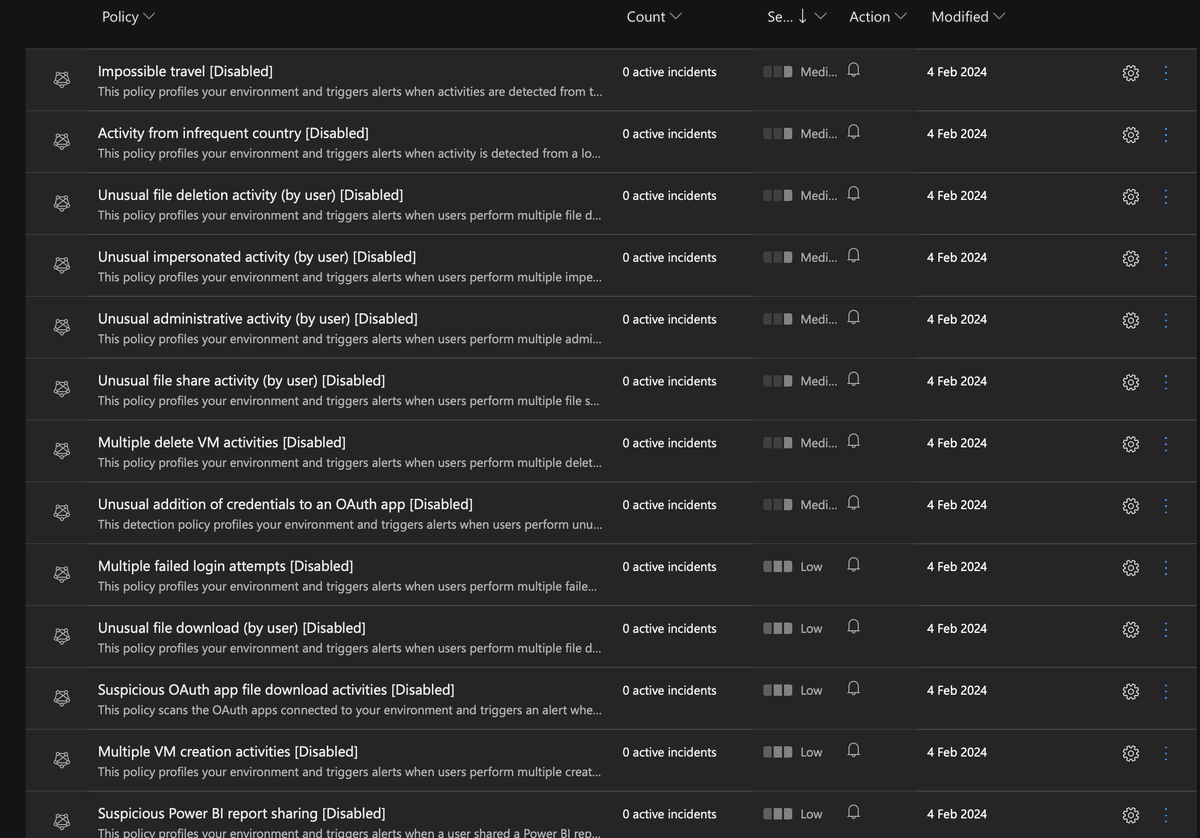Open Multiple delete VM activities [Disabled] policy
Viewport: 1200px width, 838px height.
pyautogui.click(x=222, y=442)
